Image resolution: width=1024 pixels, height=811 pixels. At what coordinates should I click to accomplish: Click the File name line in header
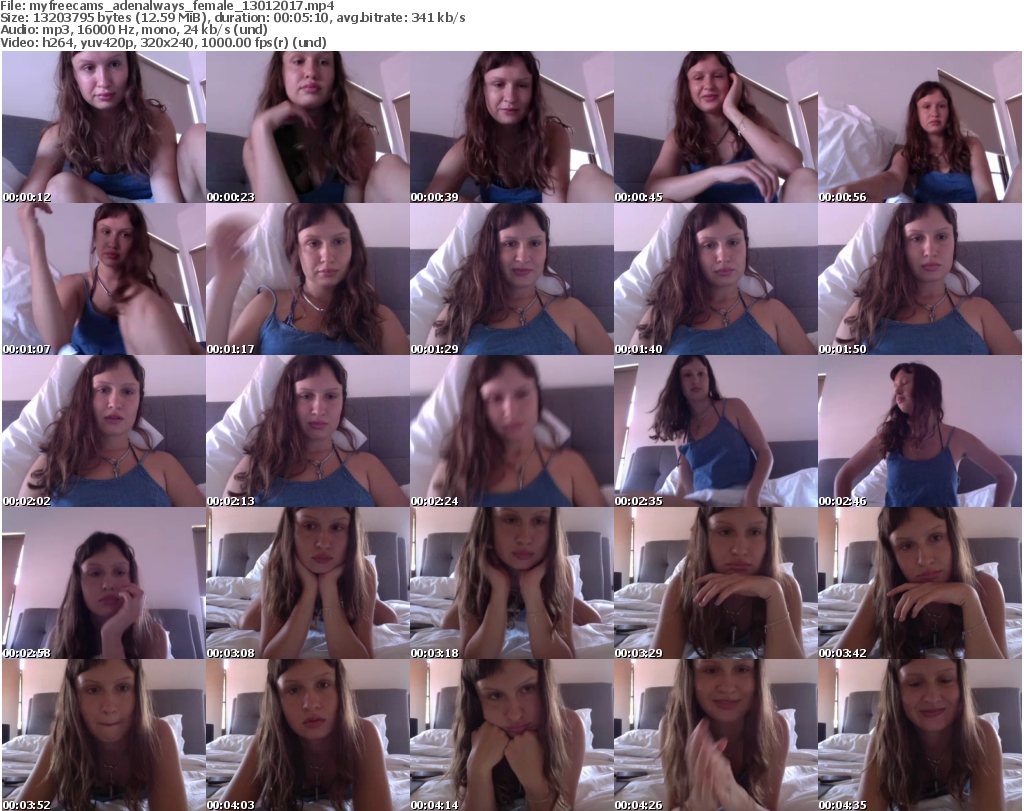167,6
